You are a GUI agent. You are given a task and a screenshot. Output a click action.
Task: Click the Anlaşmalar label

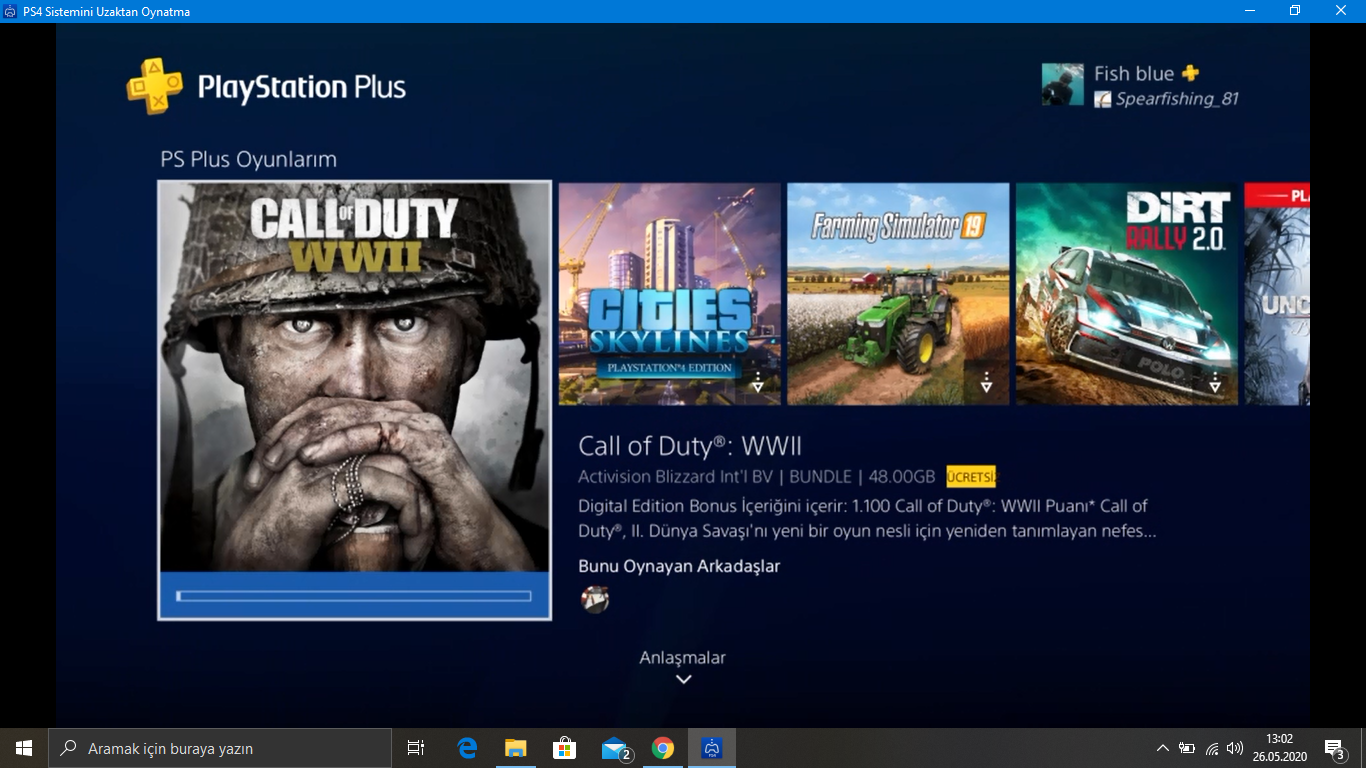(x=683, y=657)
